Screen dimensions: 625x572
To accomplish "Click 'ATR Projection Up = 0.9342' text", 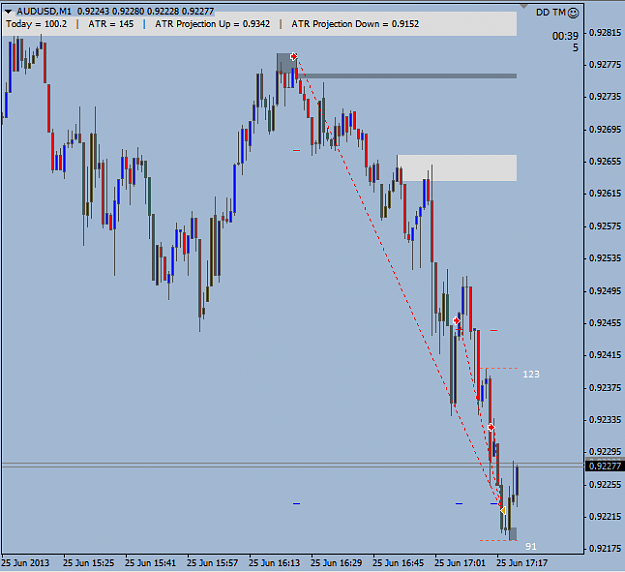I will point(212,24).
